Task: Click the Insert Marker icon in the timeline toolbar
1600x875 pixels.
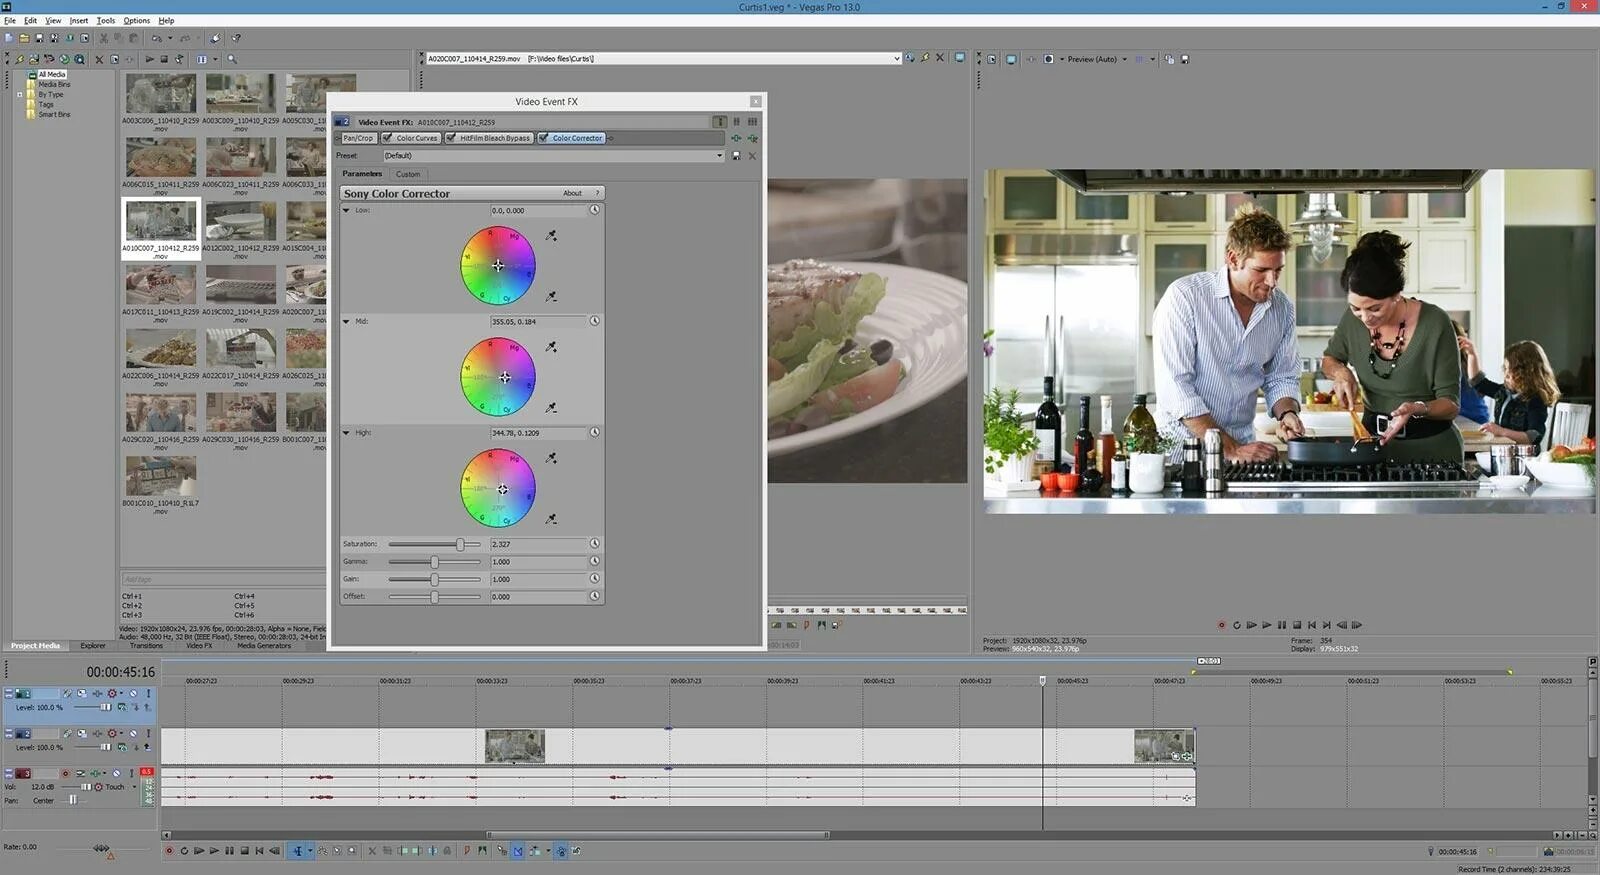Action: (467, 851)
